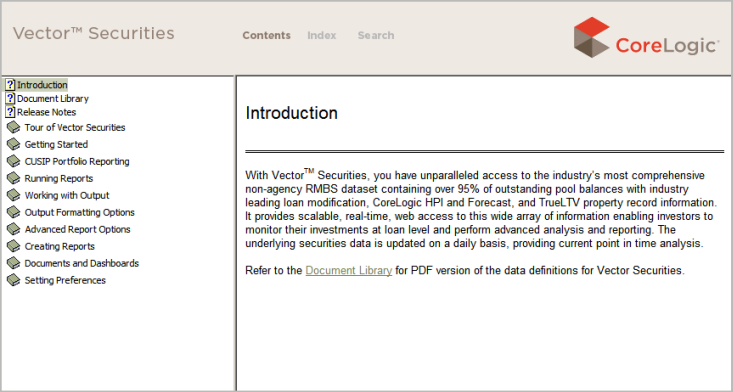Click the Vector Securities header title

point(93,33)
